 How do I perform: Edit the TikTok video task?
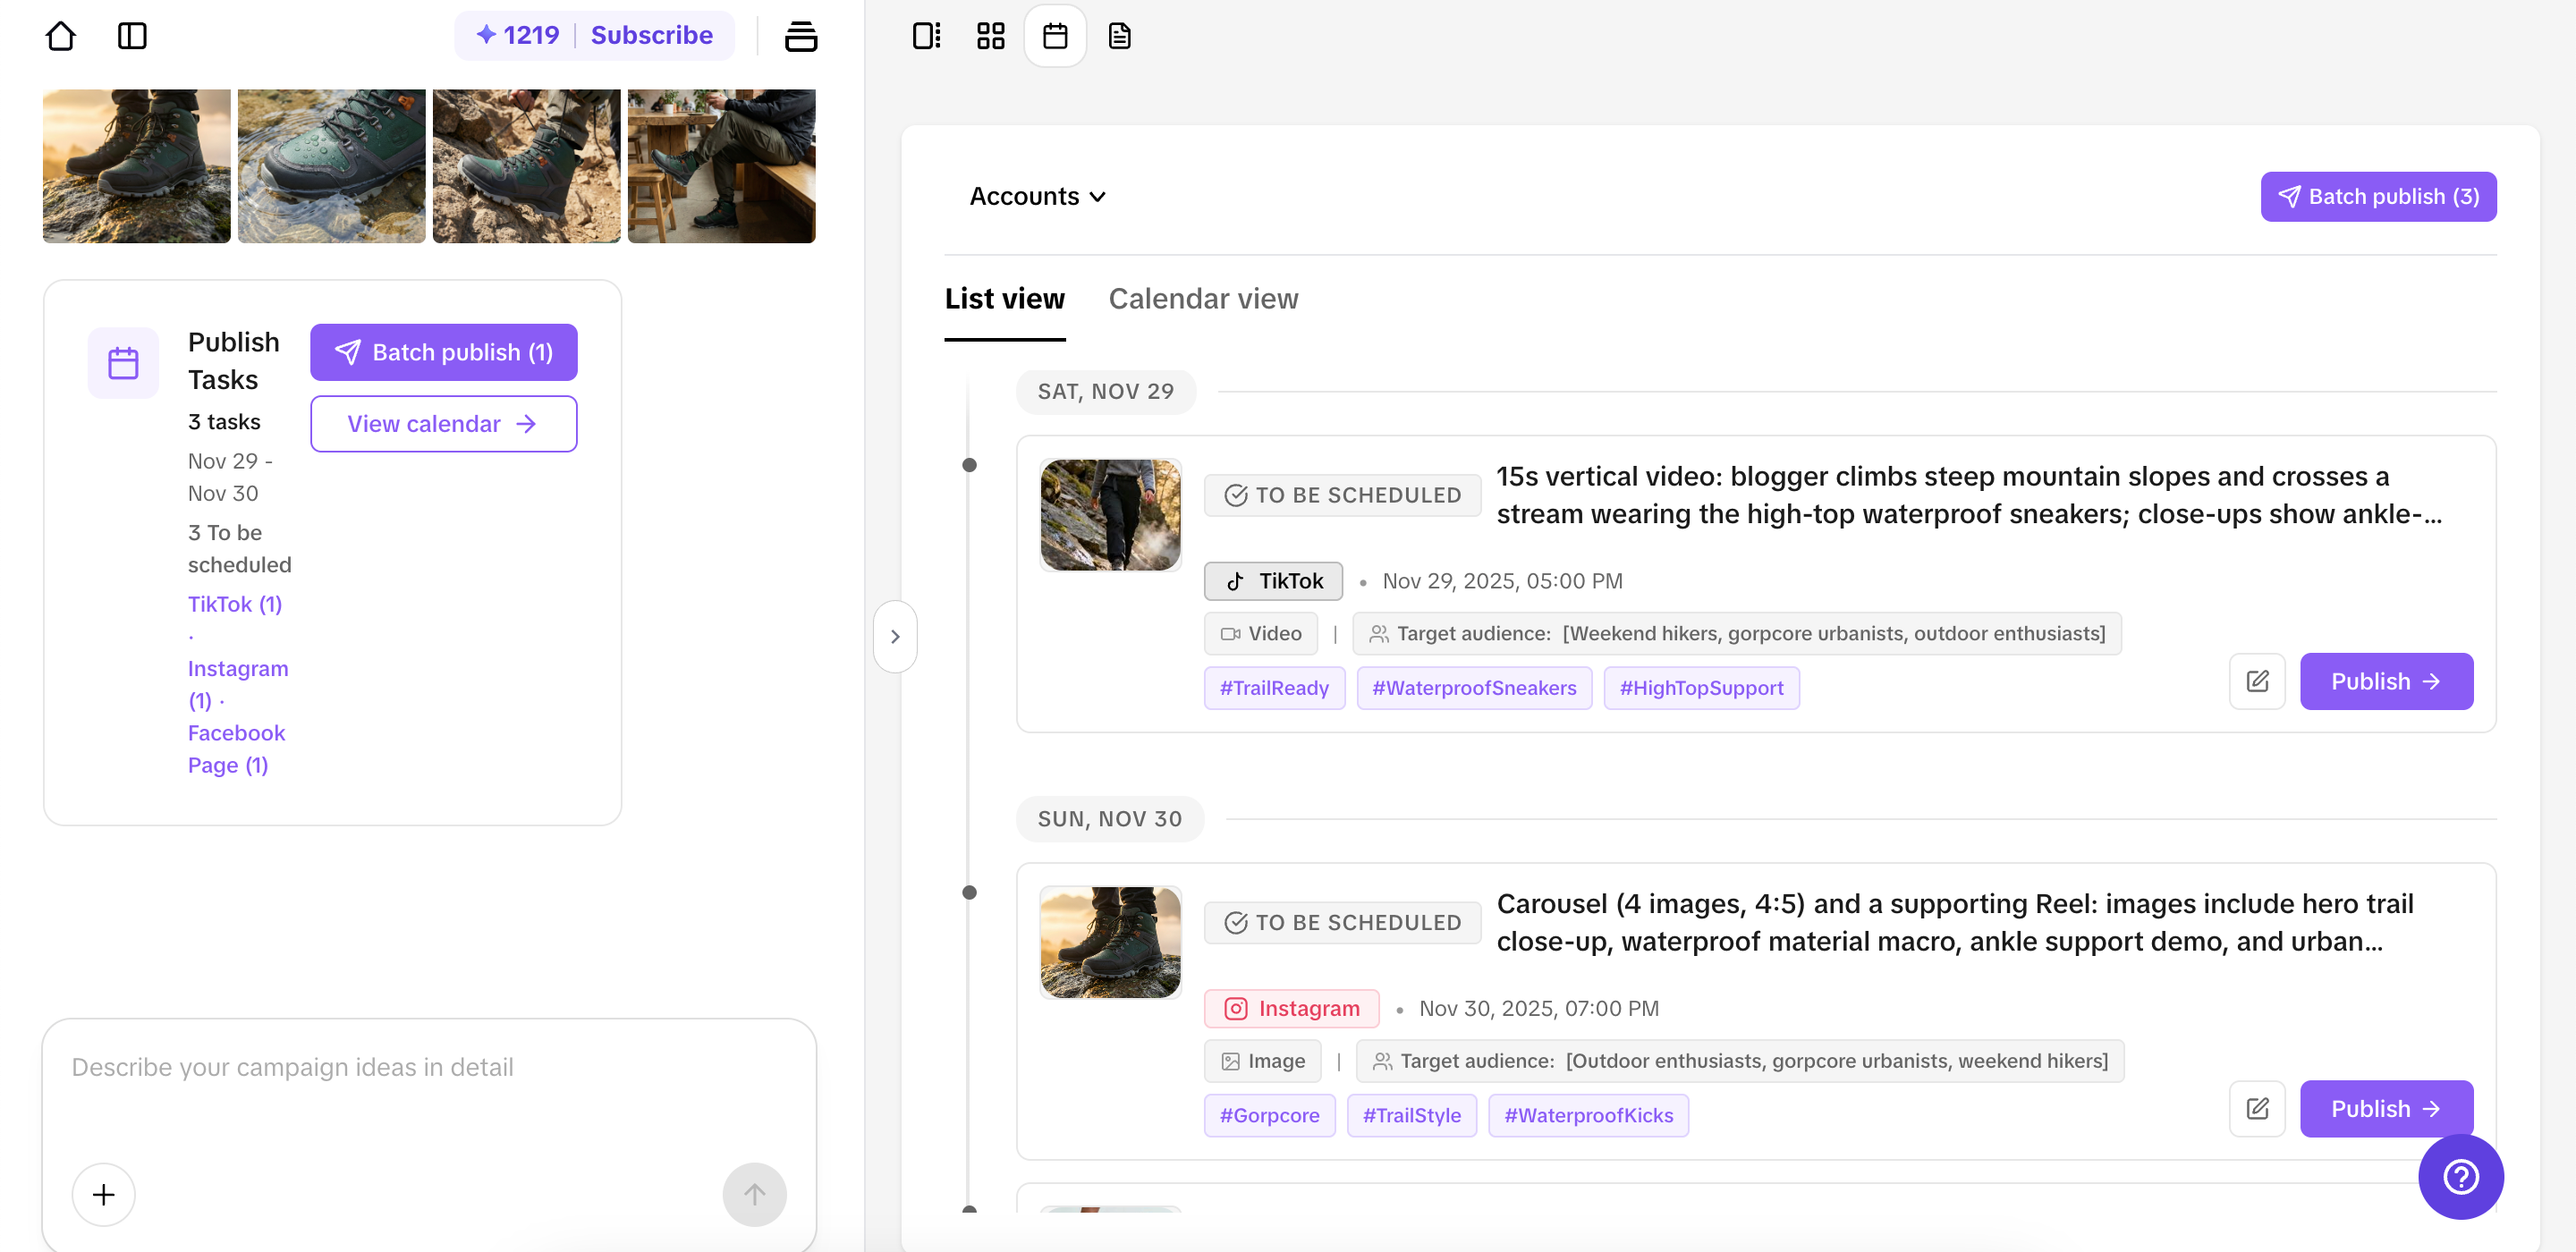click(x=2256, y=681)
